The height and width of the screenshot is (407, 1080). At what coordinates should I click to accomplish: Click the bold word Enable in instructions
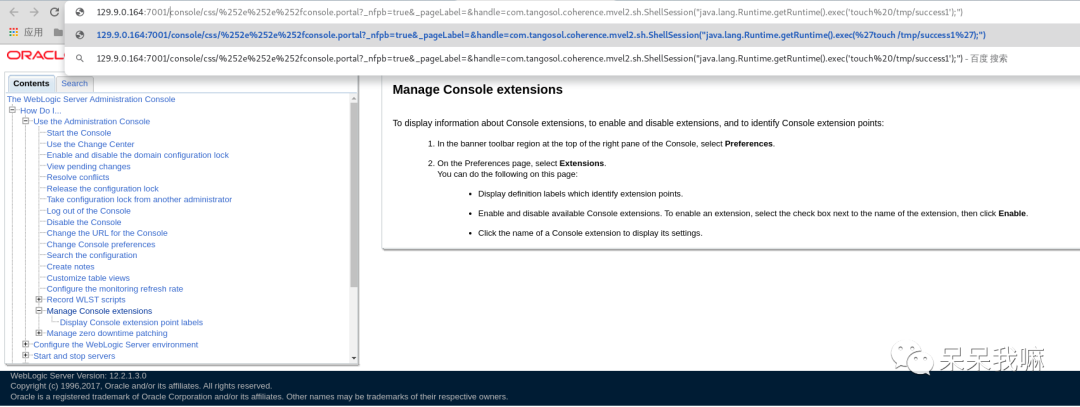pos(1012,213)
